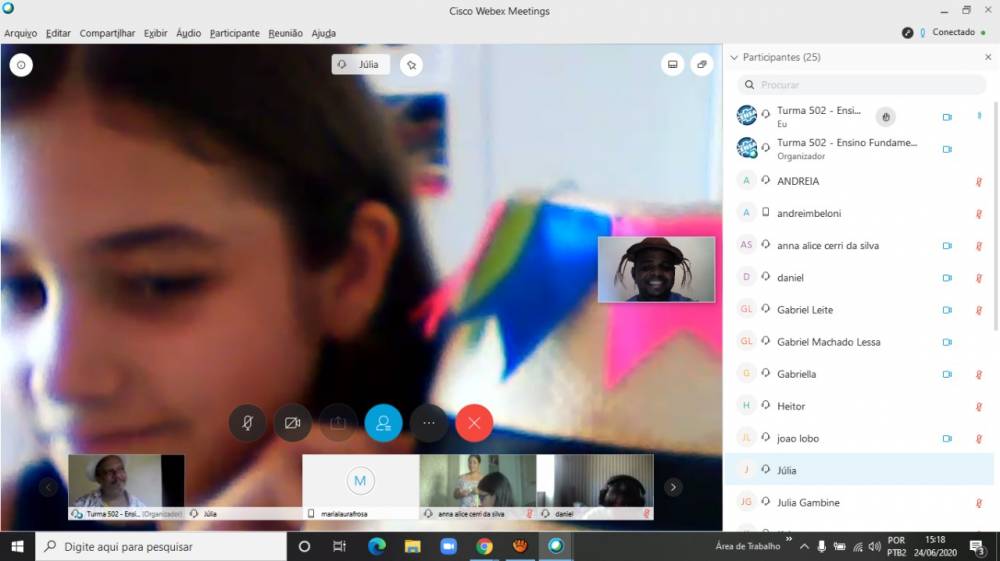End the meeting with the red X

(x=474, y=423)
